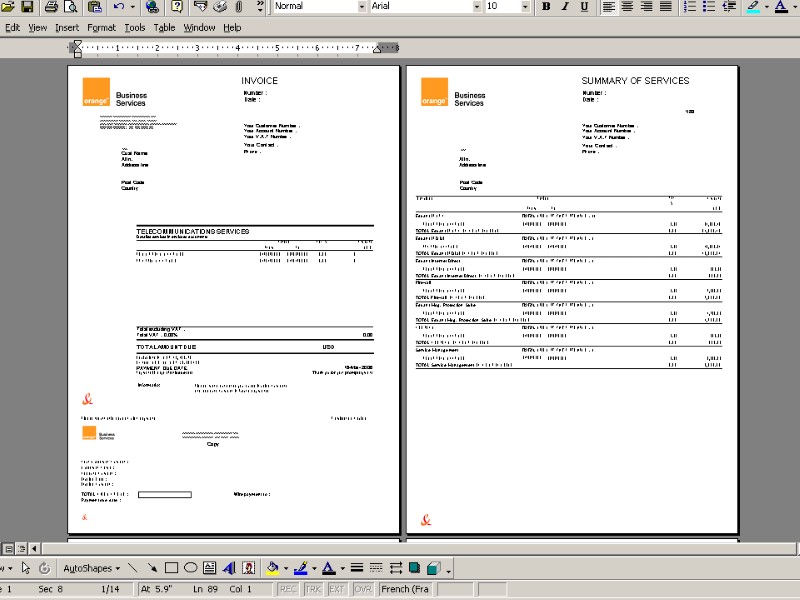Select the Rectangle drawing tool
Viewport: 800px width, 600px height.
171,568
